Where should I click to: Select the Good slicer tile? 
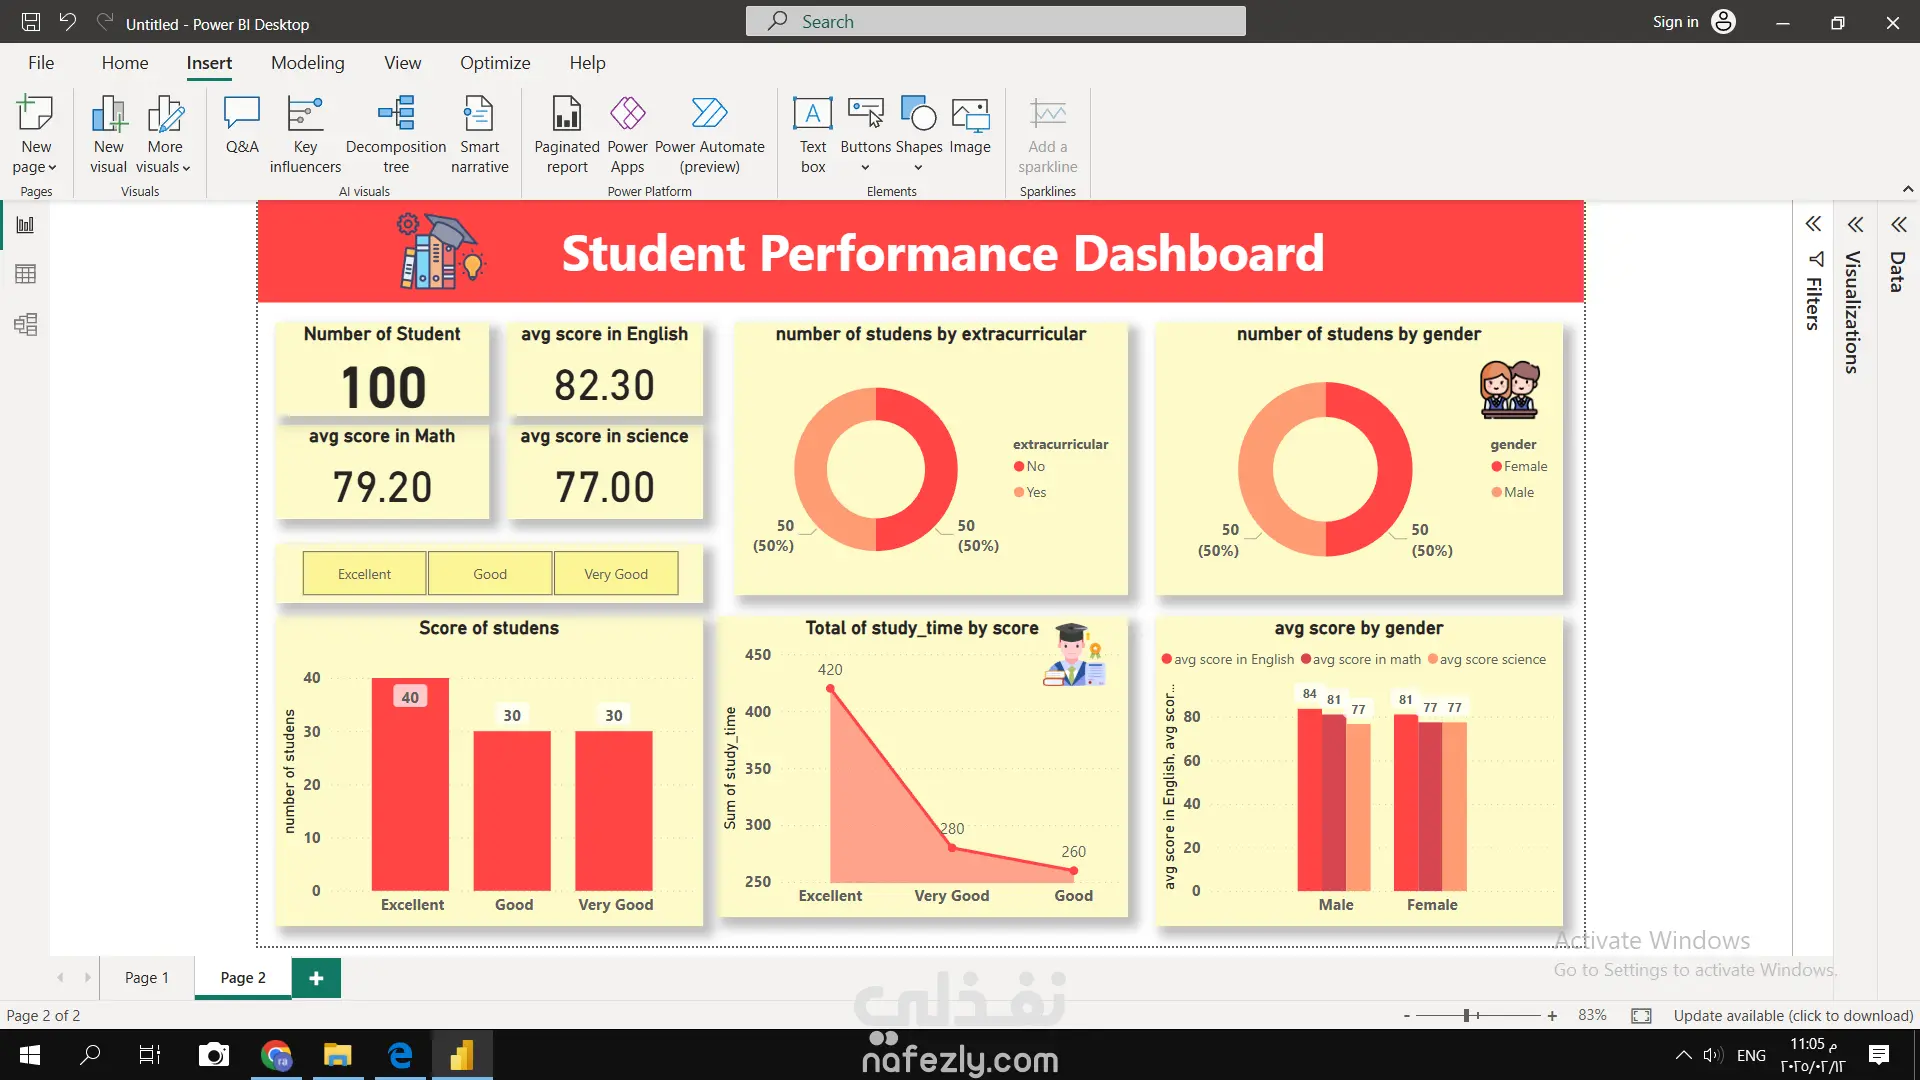[x=490, y=574]
